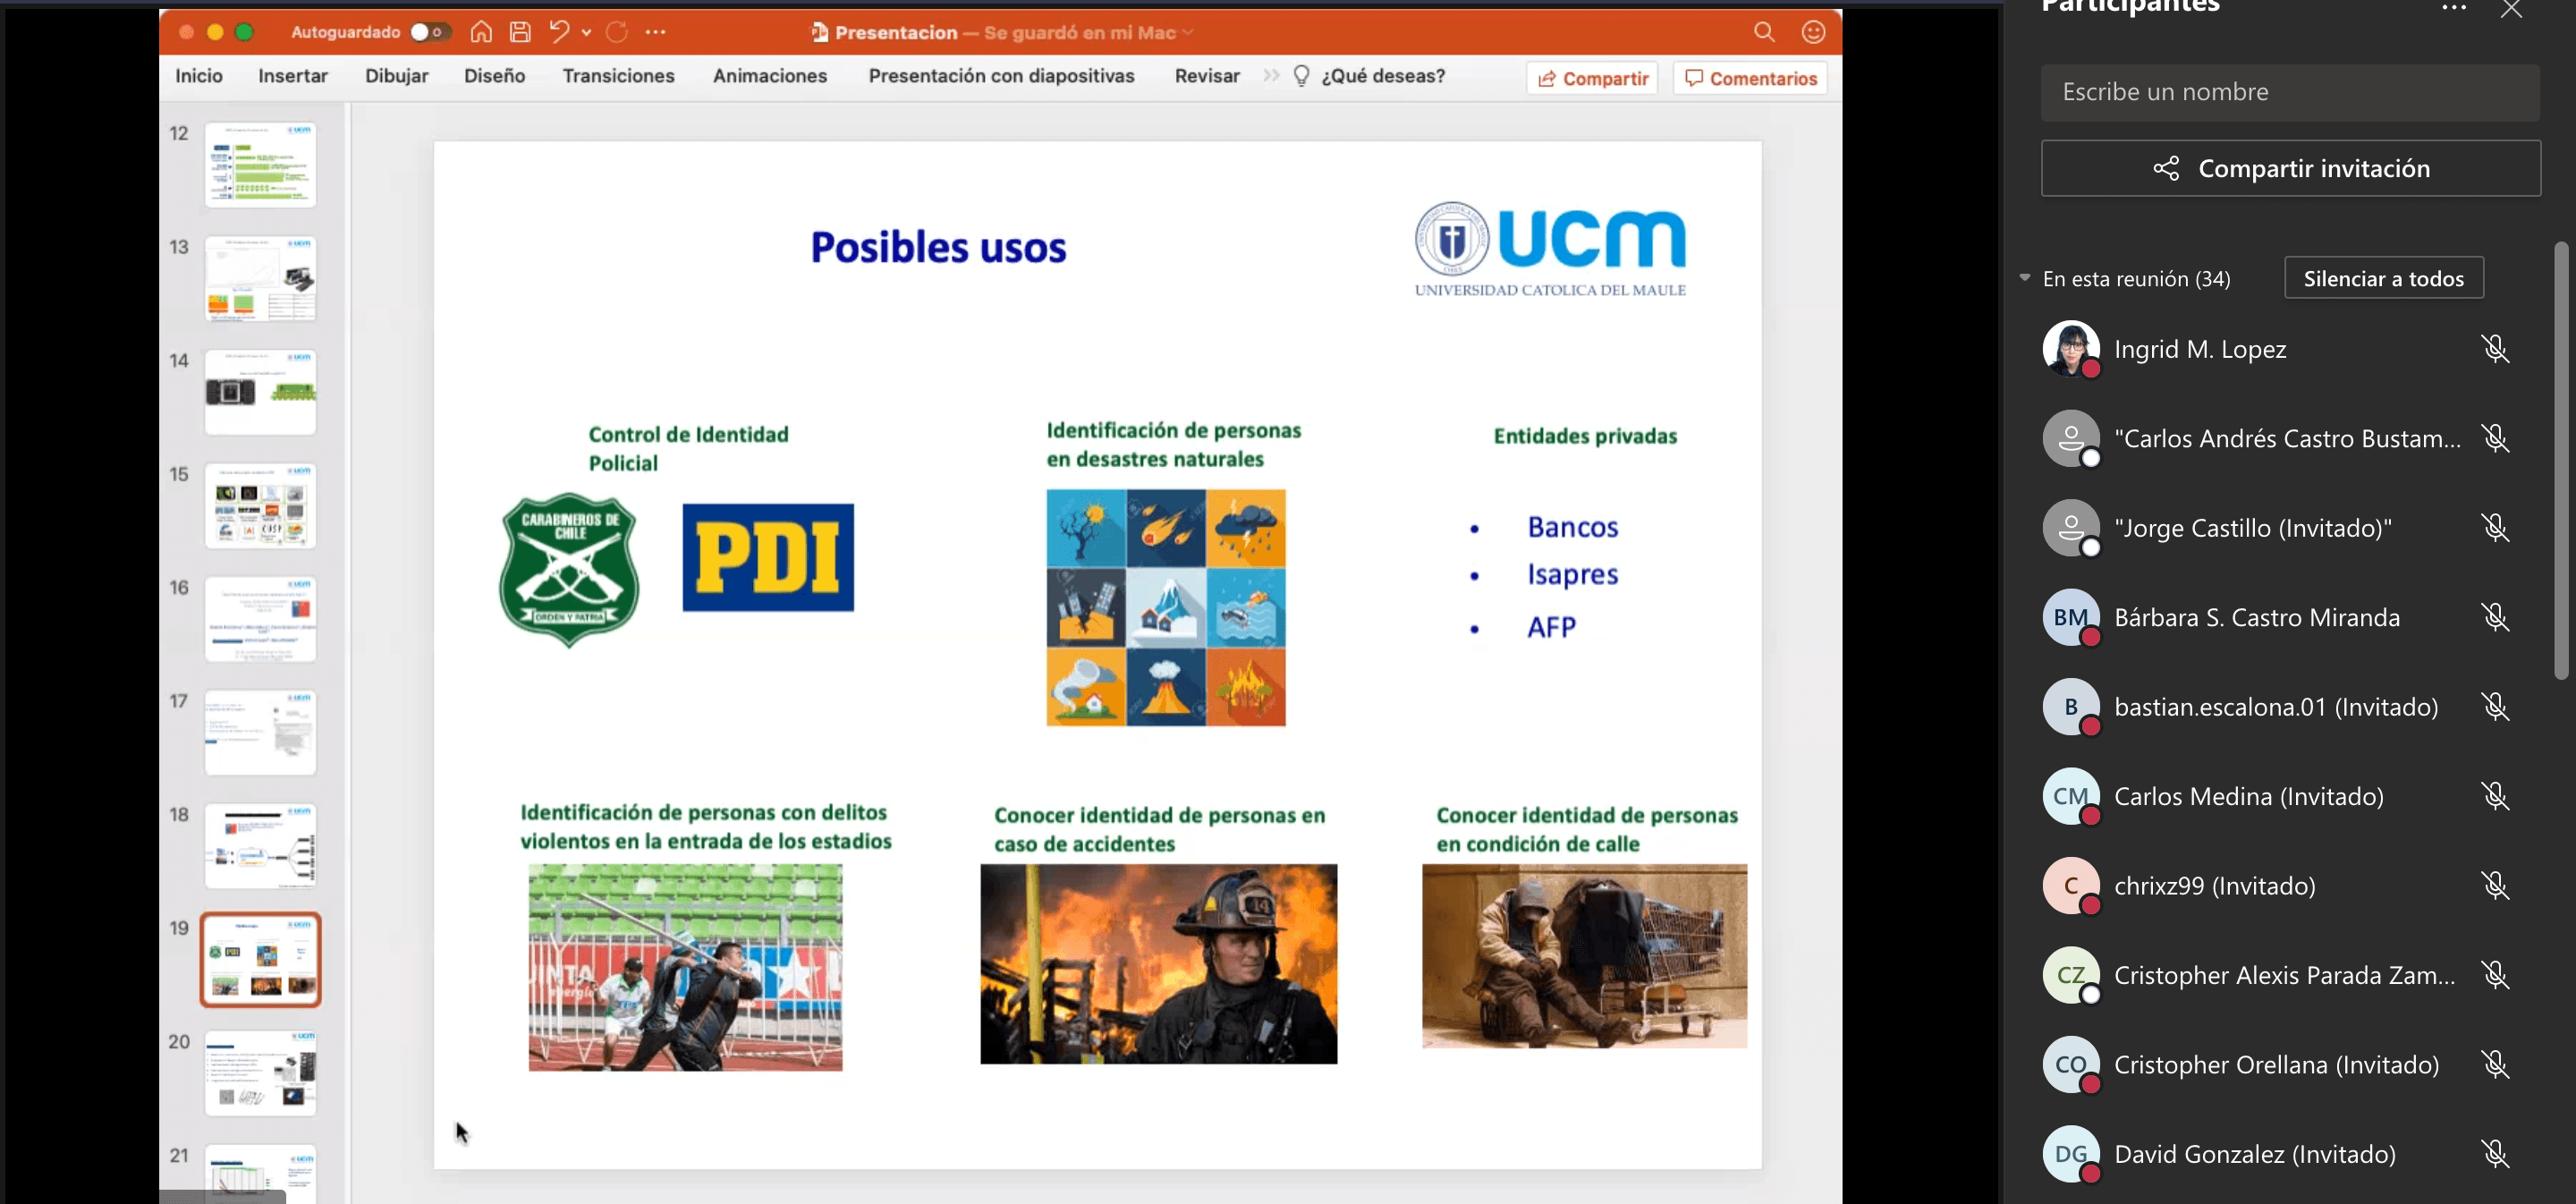The width and height of the screenshot is (2576, 1204).
Task: Expand hidden ribbon tabs with double chevron
Action: [x=1271, y=76]
